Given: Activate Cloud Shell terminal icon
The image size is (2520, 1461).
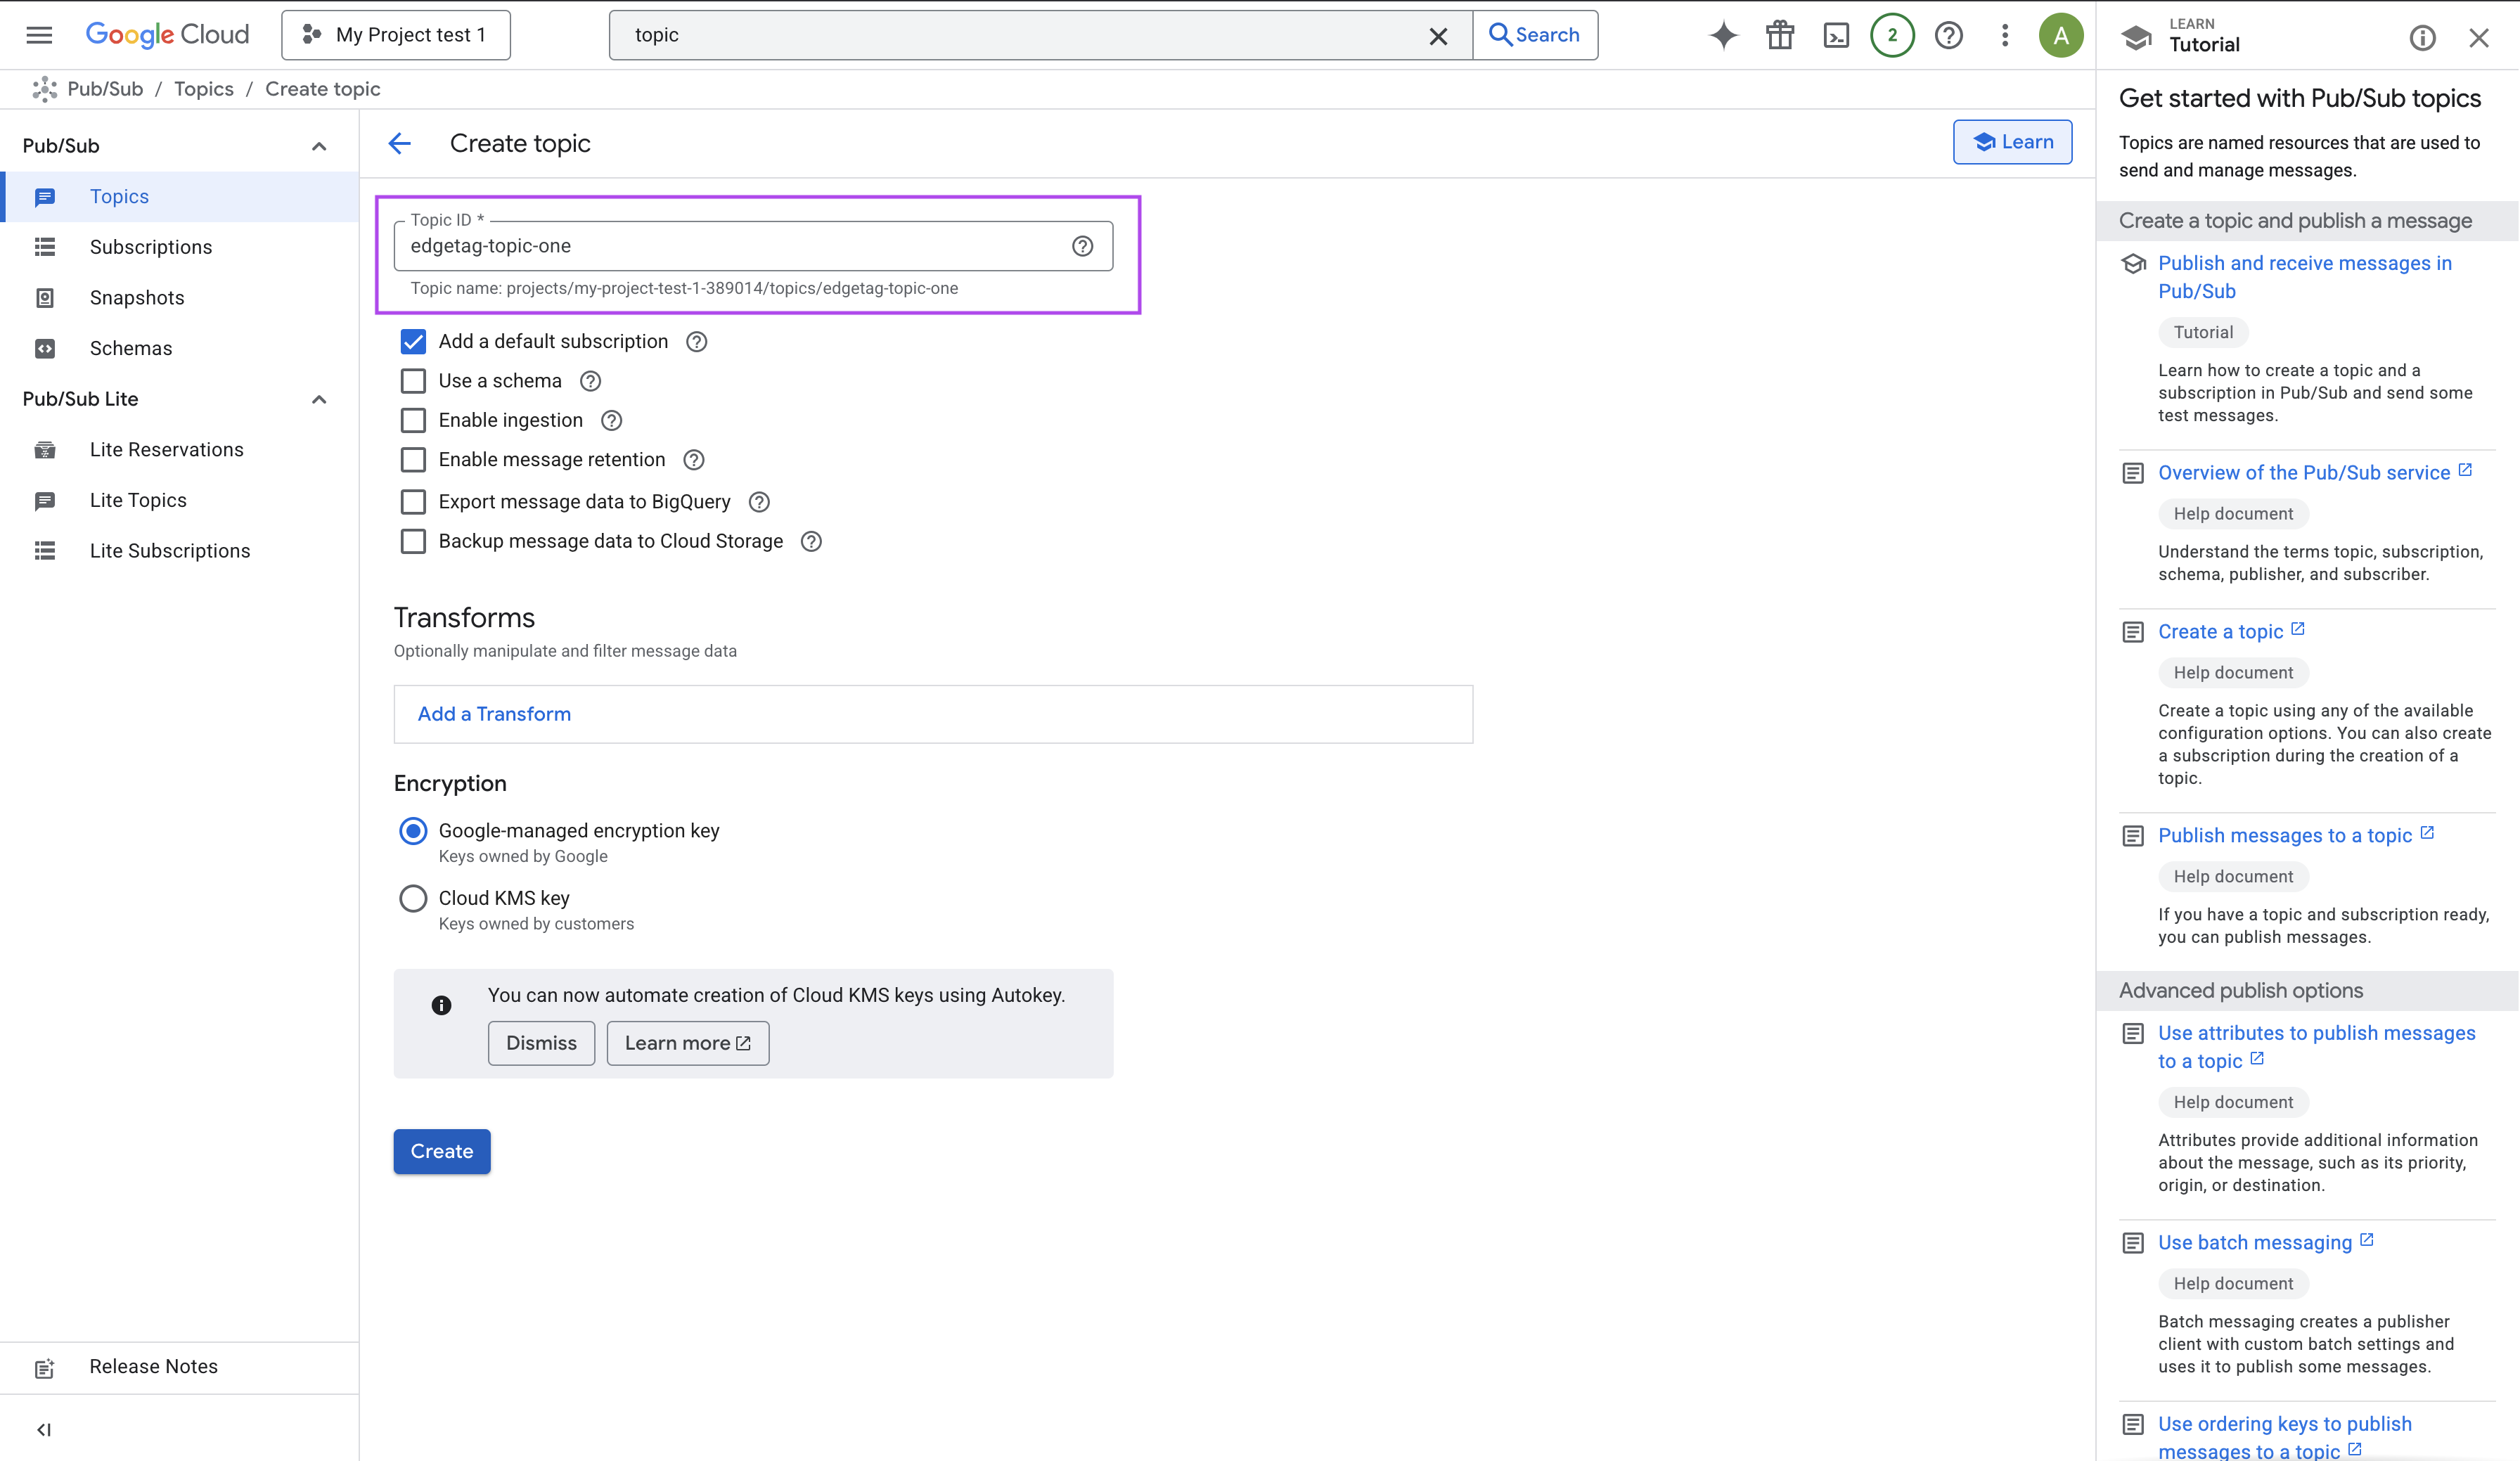Looking at the screenshot, I should (x=1836, y=35).
